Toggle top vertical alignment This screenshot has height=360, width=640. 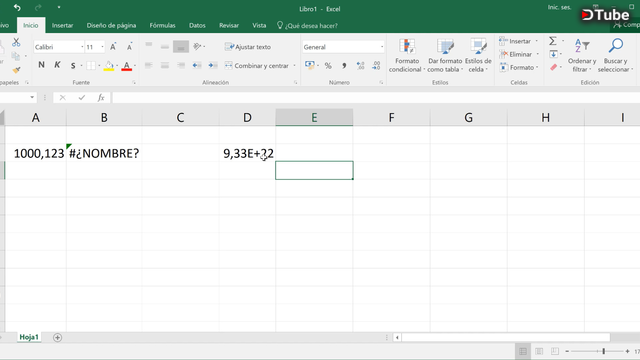point(149,46)
